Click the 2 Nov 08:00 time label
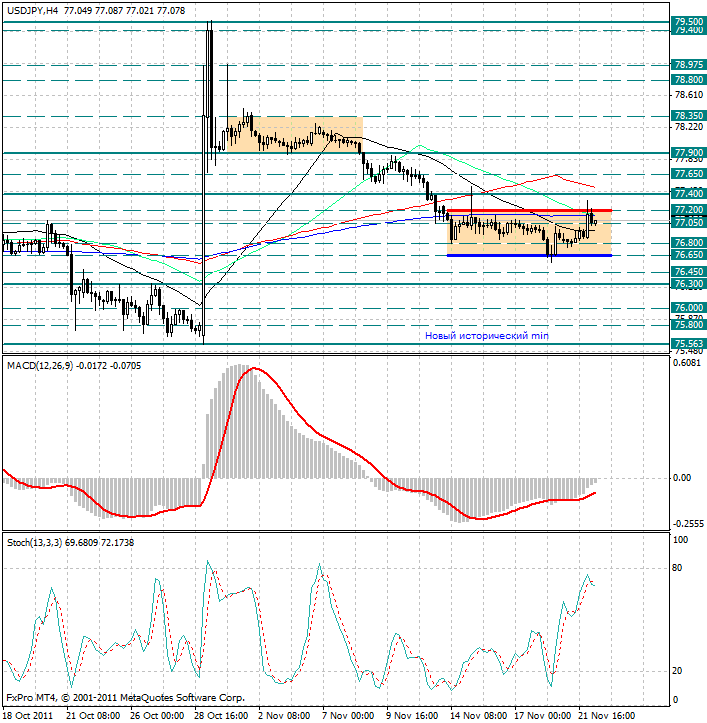Image resolution: width=707 pixels, height=723 pixels. [x=285, y=716]
